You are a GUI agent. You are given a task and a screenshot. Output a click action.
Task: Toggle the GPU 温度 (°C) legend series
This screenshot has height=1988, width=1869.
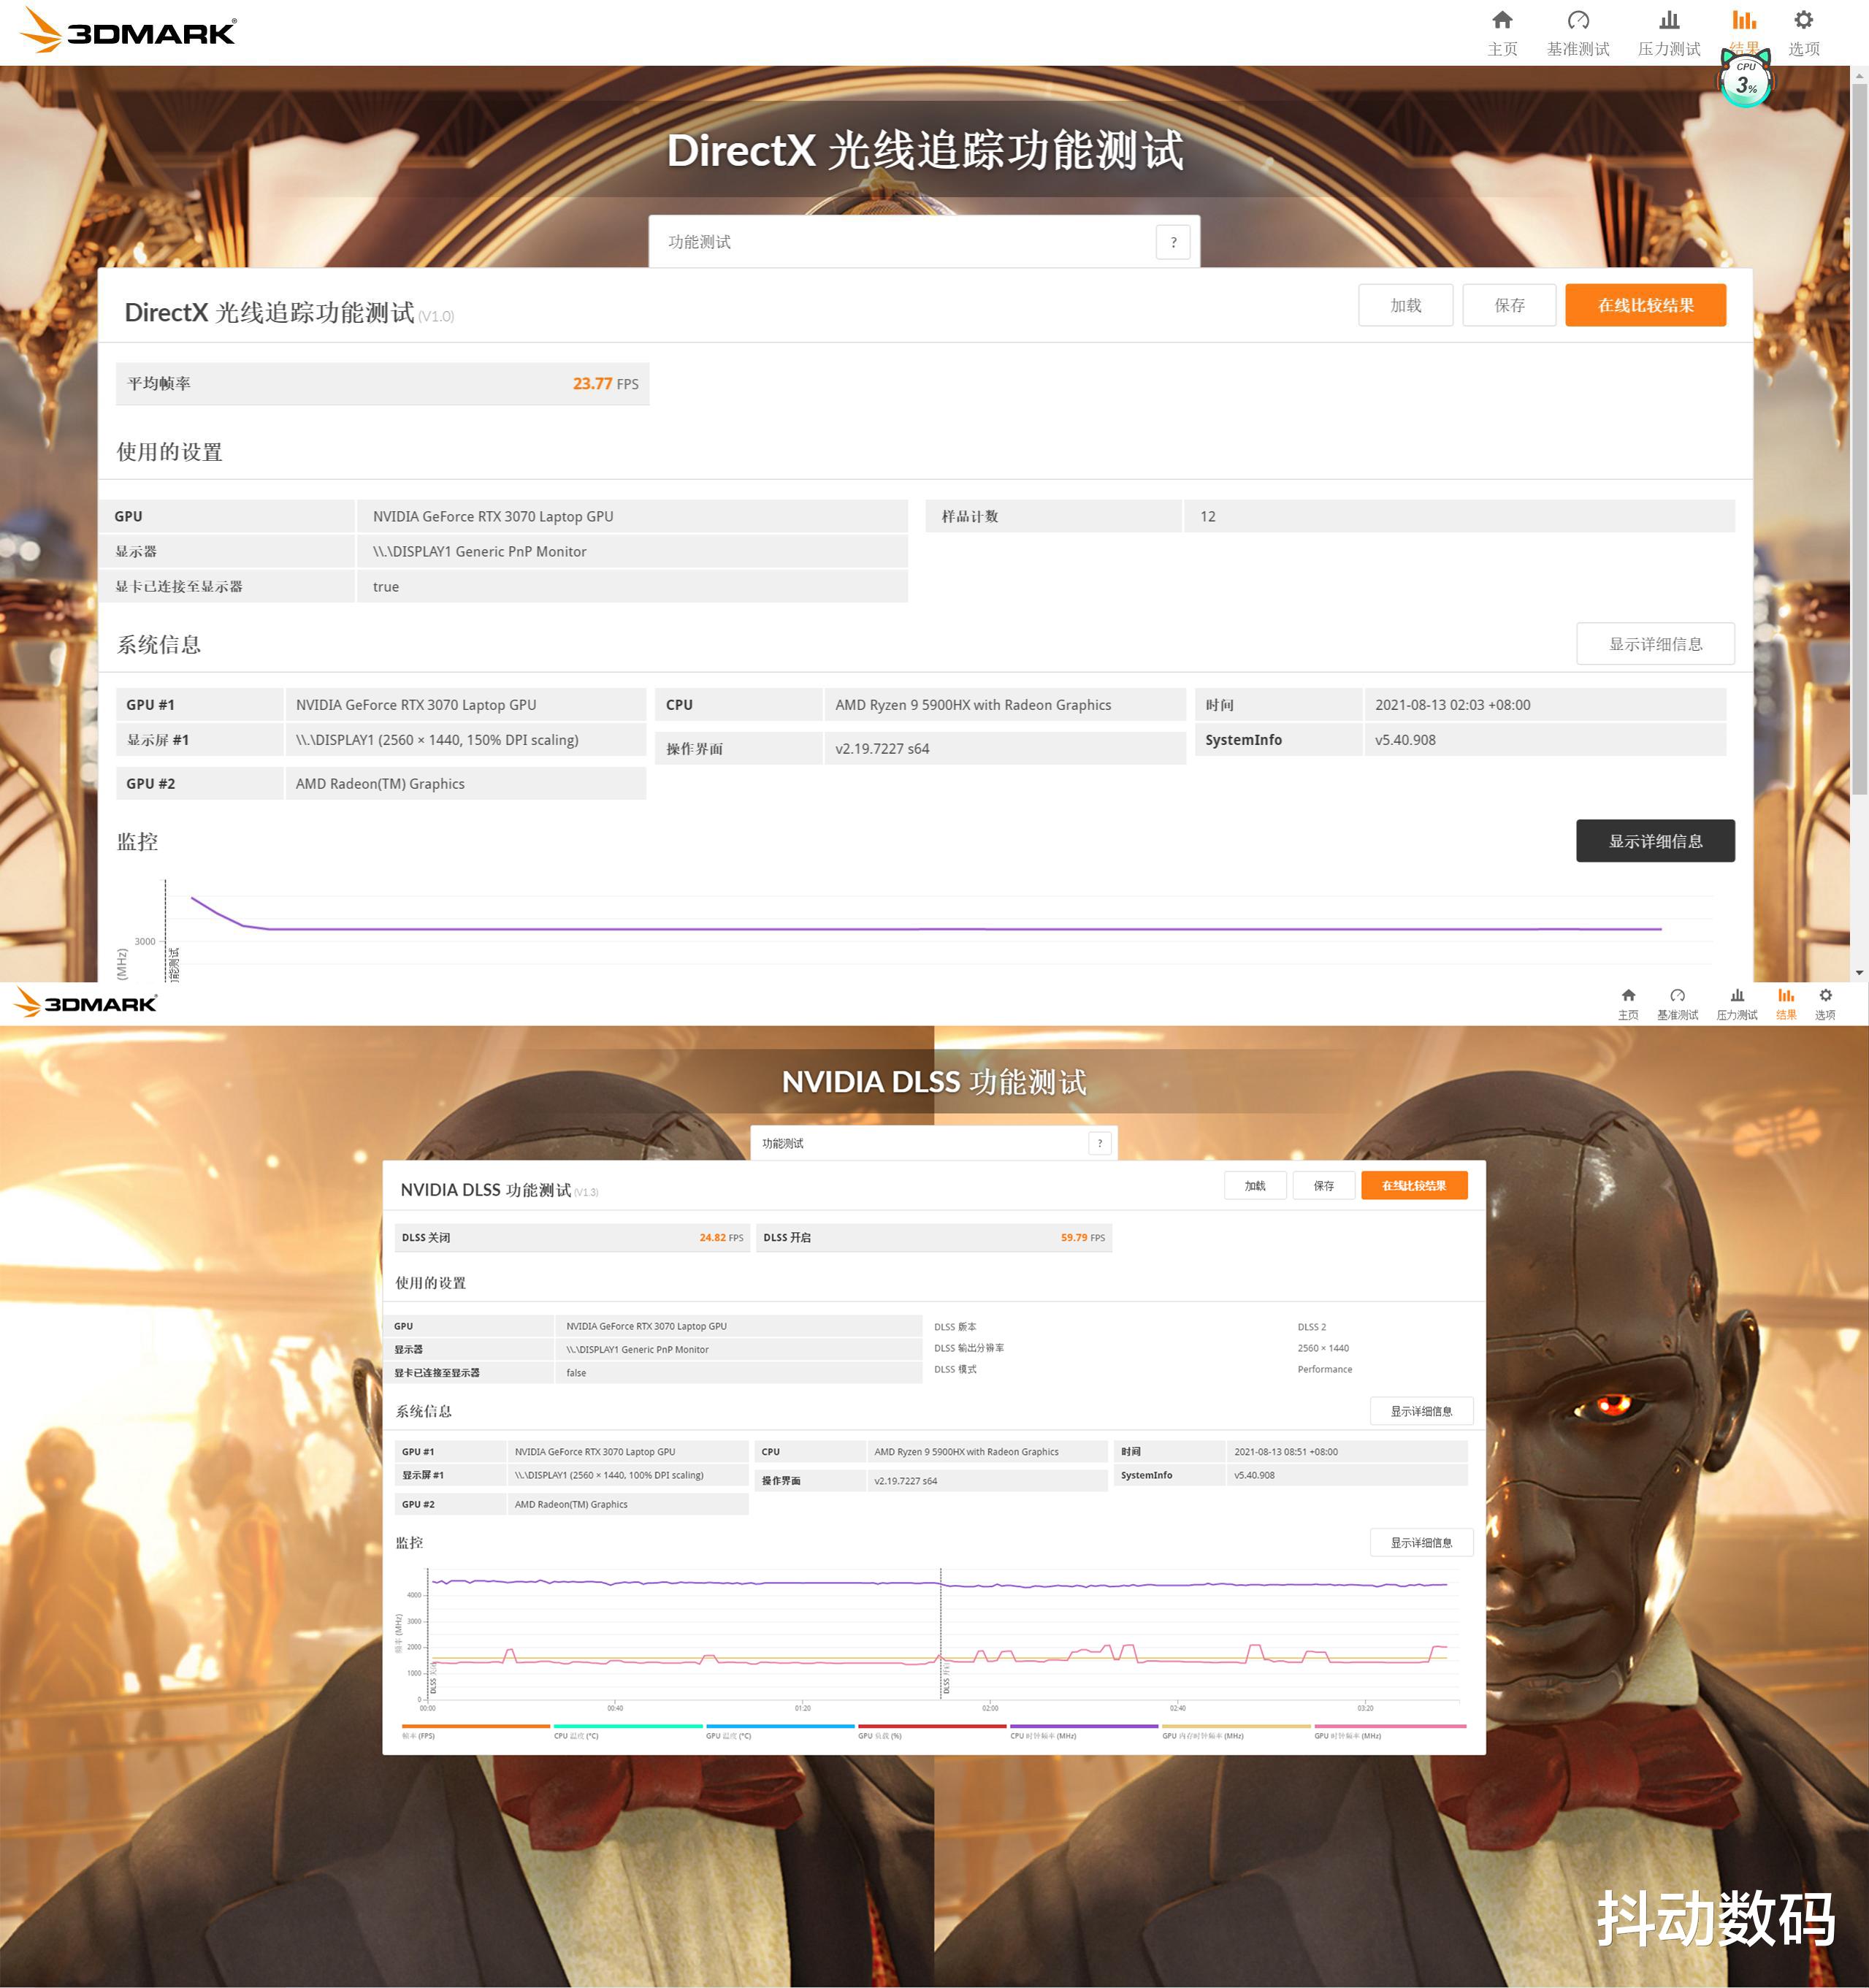coord(780,1732)
